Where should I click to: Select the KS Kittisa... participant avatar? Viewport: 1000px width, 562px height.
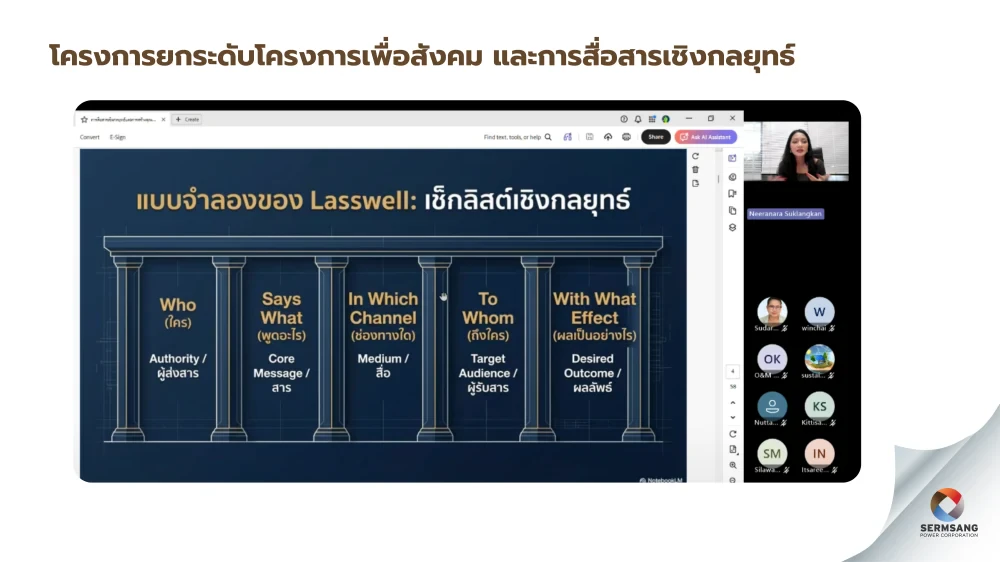tap(820, 406)
